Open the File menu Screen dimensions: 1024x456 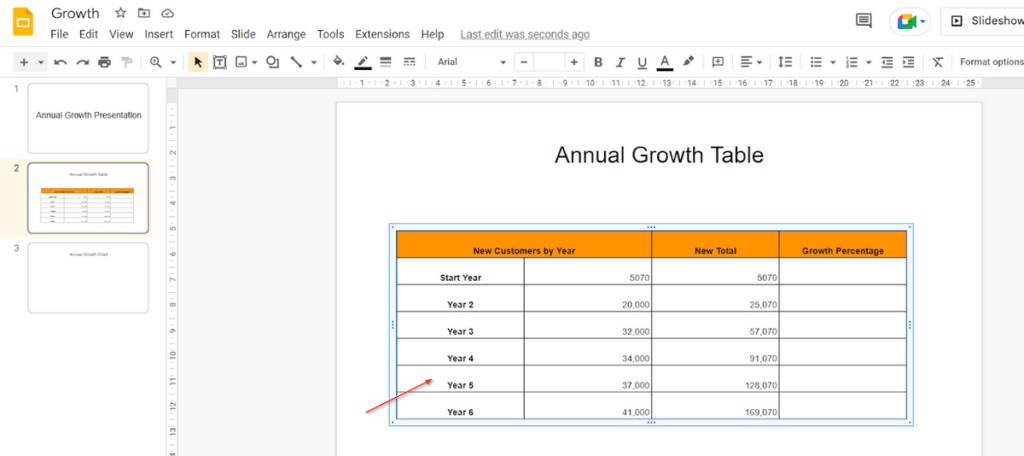pyautogui.click(x=59, y=35)
